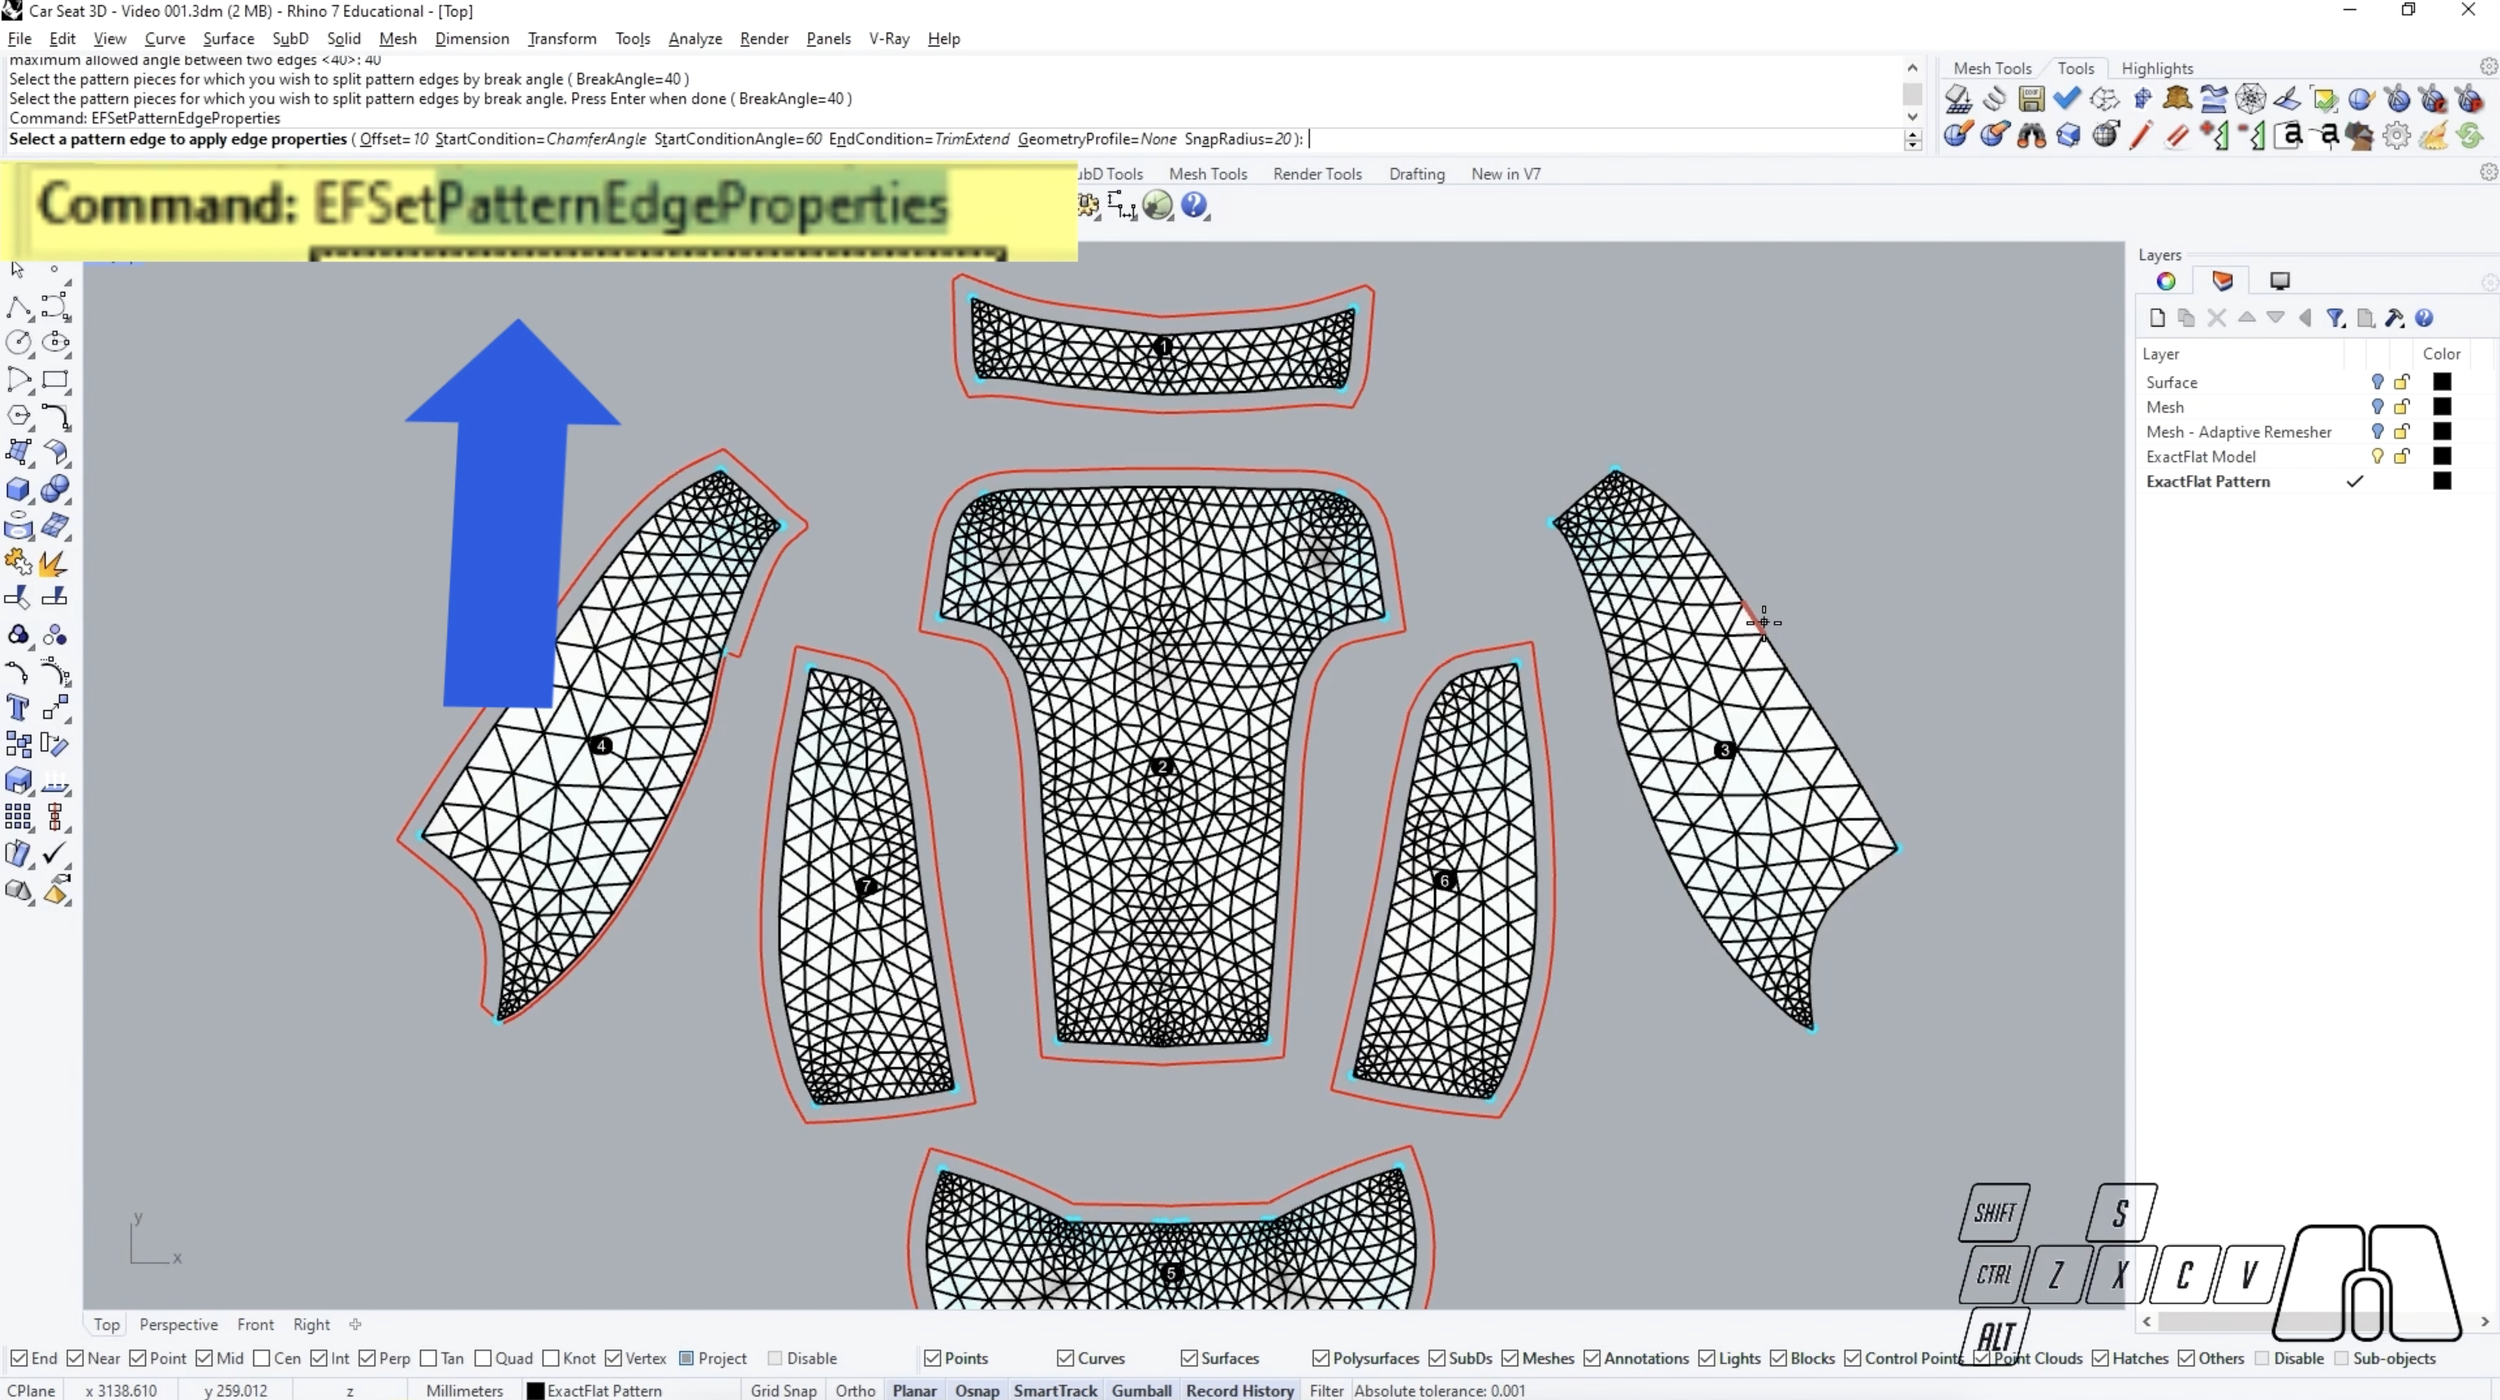
Task: Click the red pencil tool icon
Action: pos(2140,135)
